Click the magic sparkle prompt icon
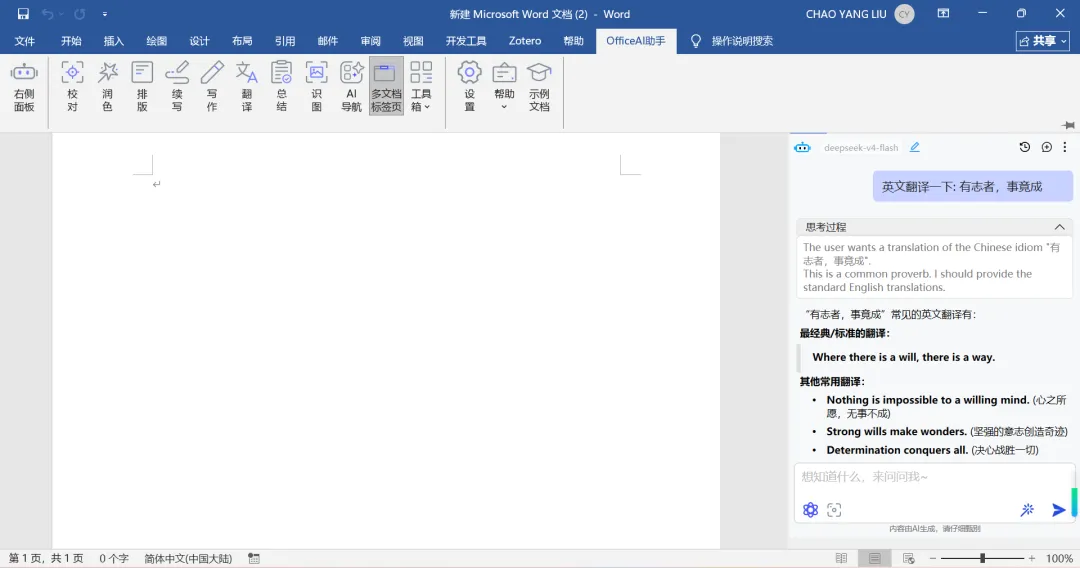The width and height of the screenshot is (1080, 568). point(1027,509)
